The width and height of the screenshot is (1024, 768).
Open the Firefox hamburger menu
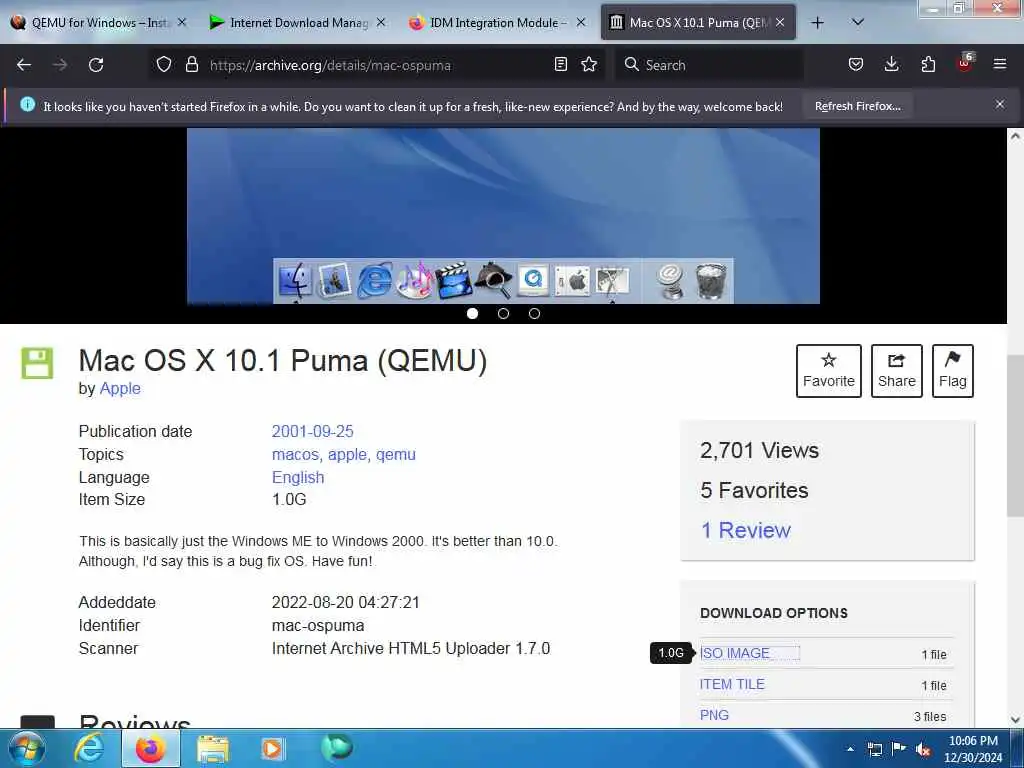(x=1000, y=65)
